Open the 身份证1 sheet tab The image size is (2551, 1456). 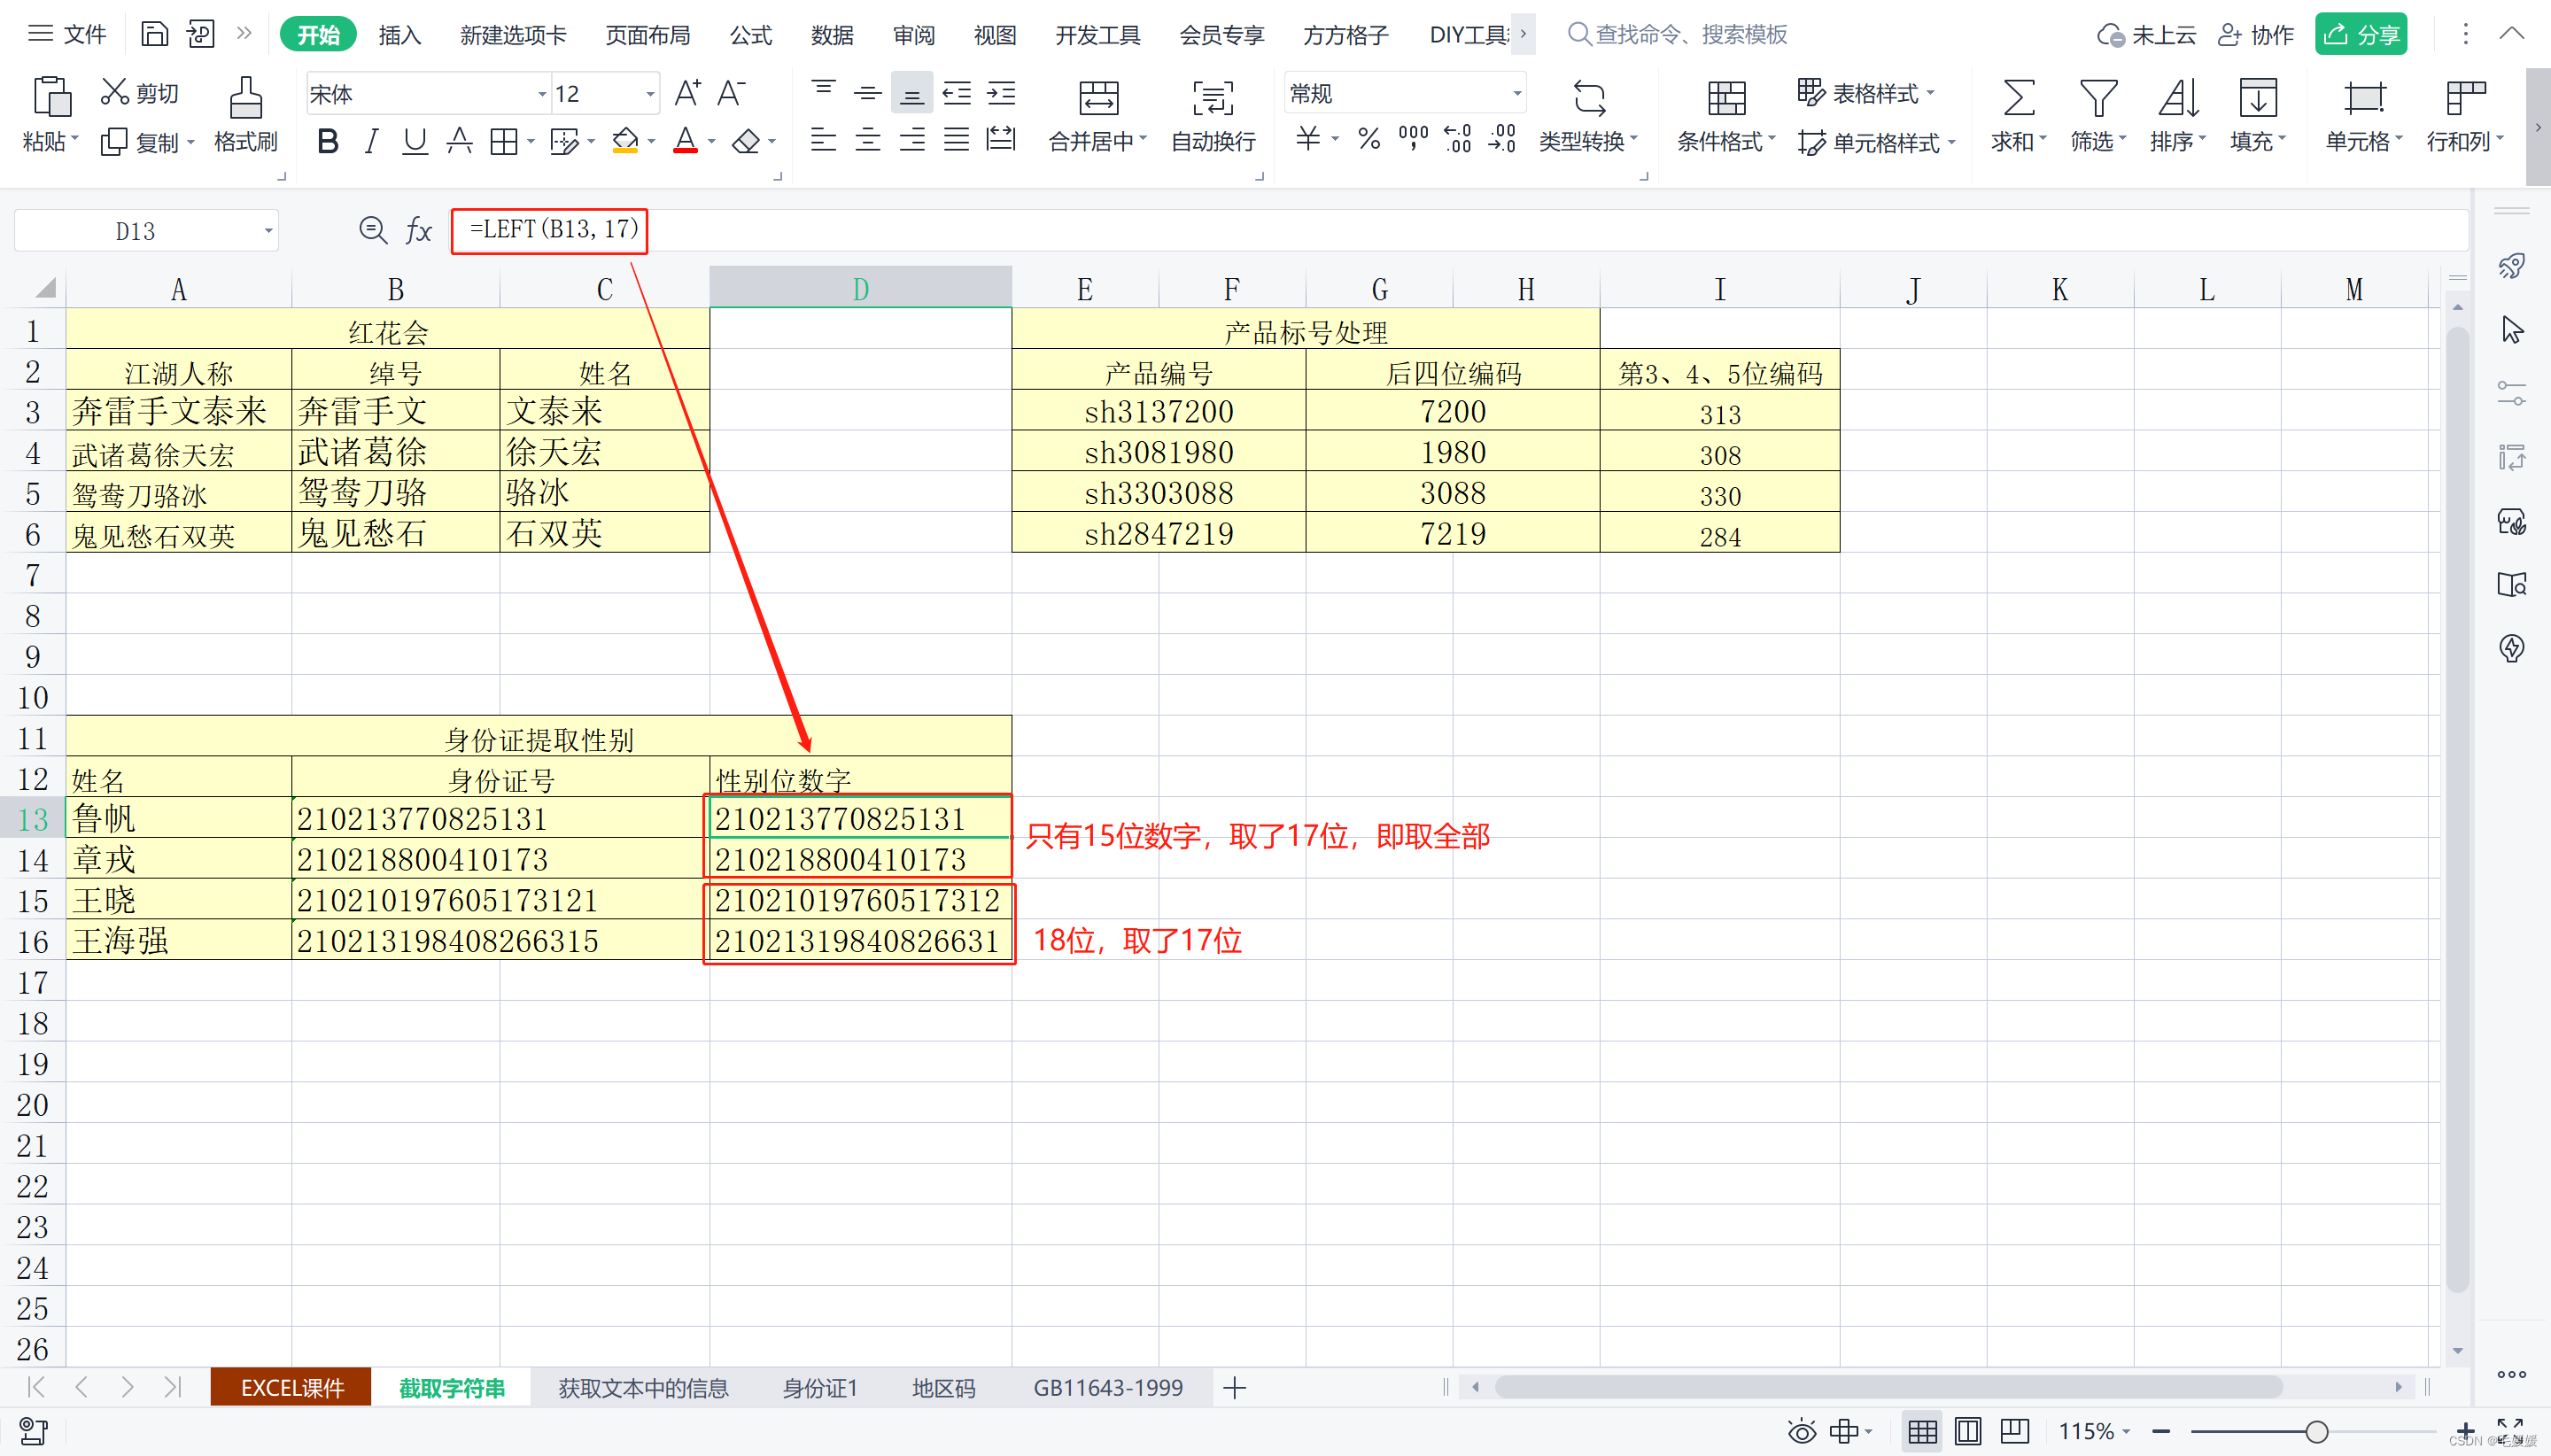click(x=819, y=1388)
